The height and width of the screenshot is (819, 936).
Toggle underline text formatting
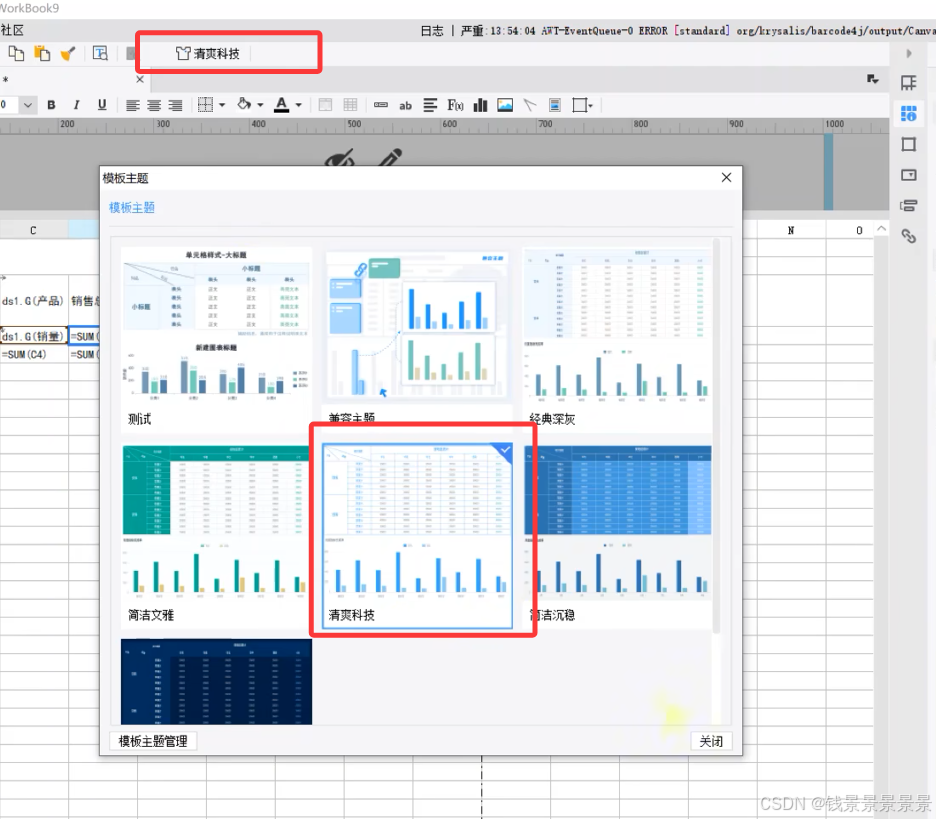pyautogui.click(x=102, y=105)
